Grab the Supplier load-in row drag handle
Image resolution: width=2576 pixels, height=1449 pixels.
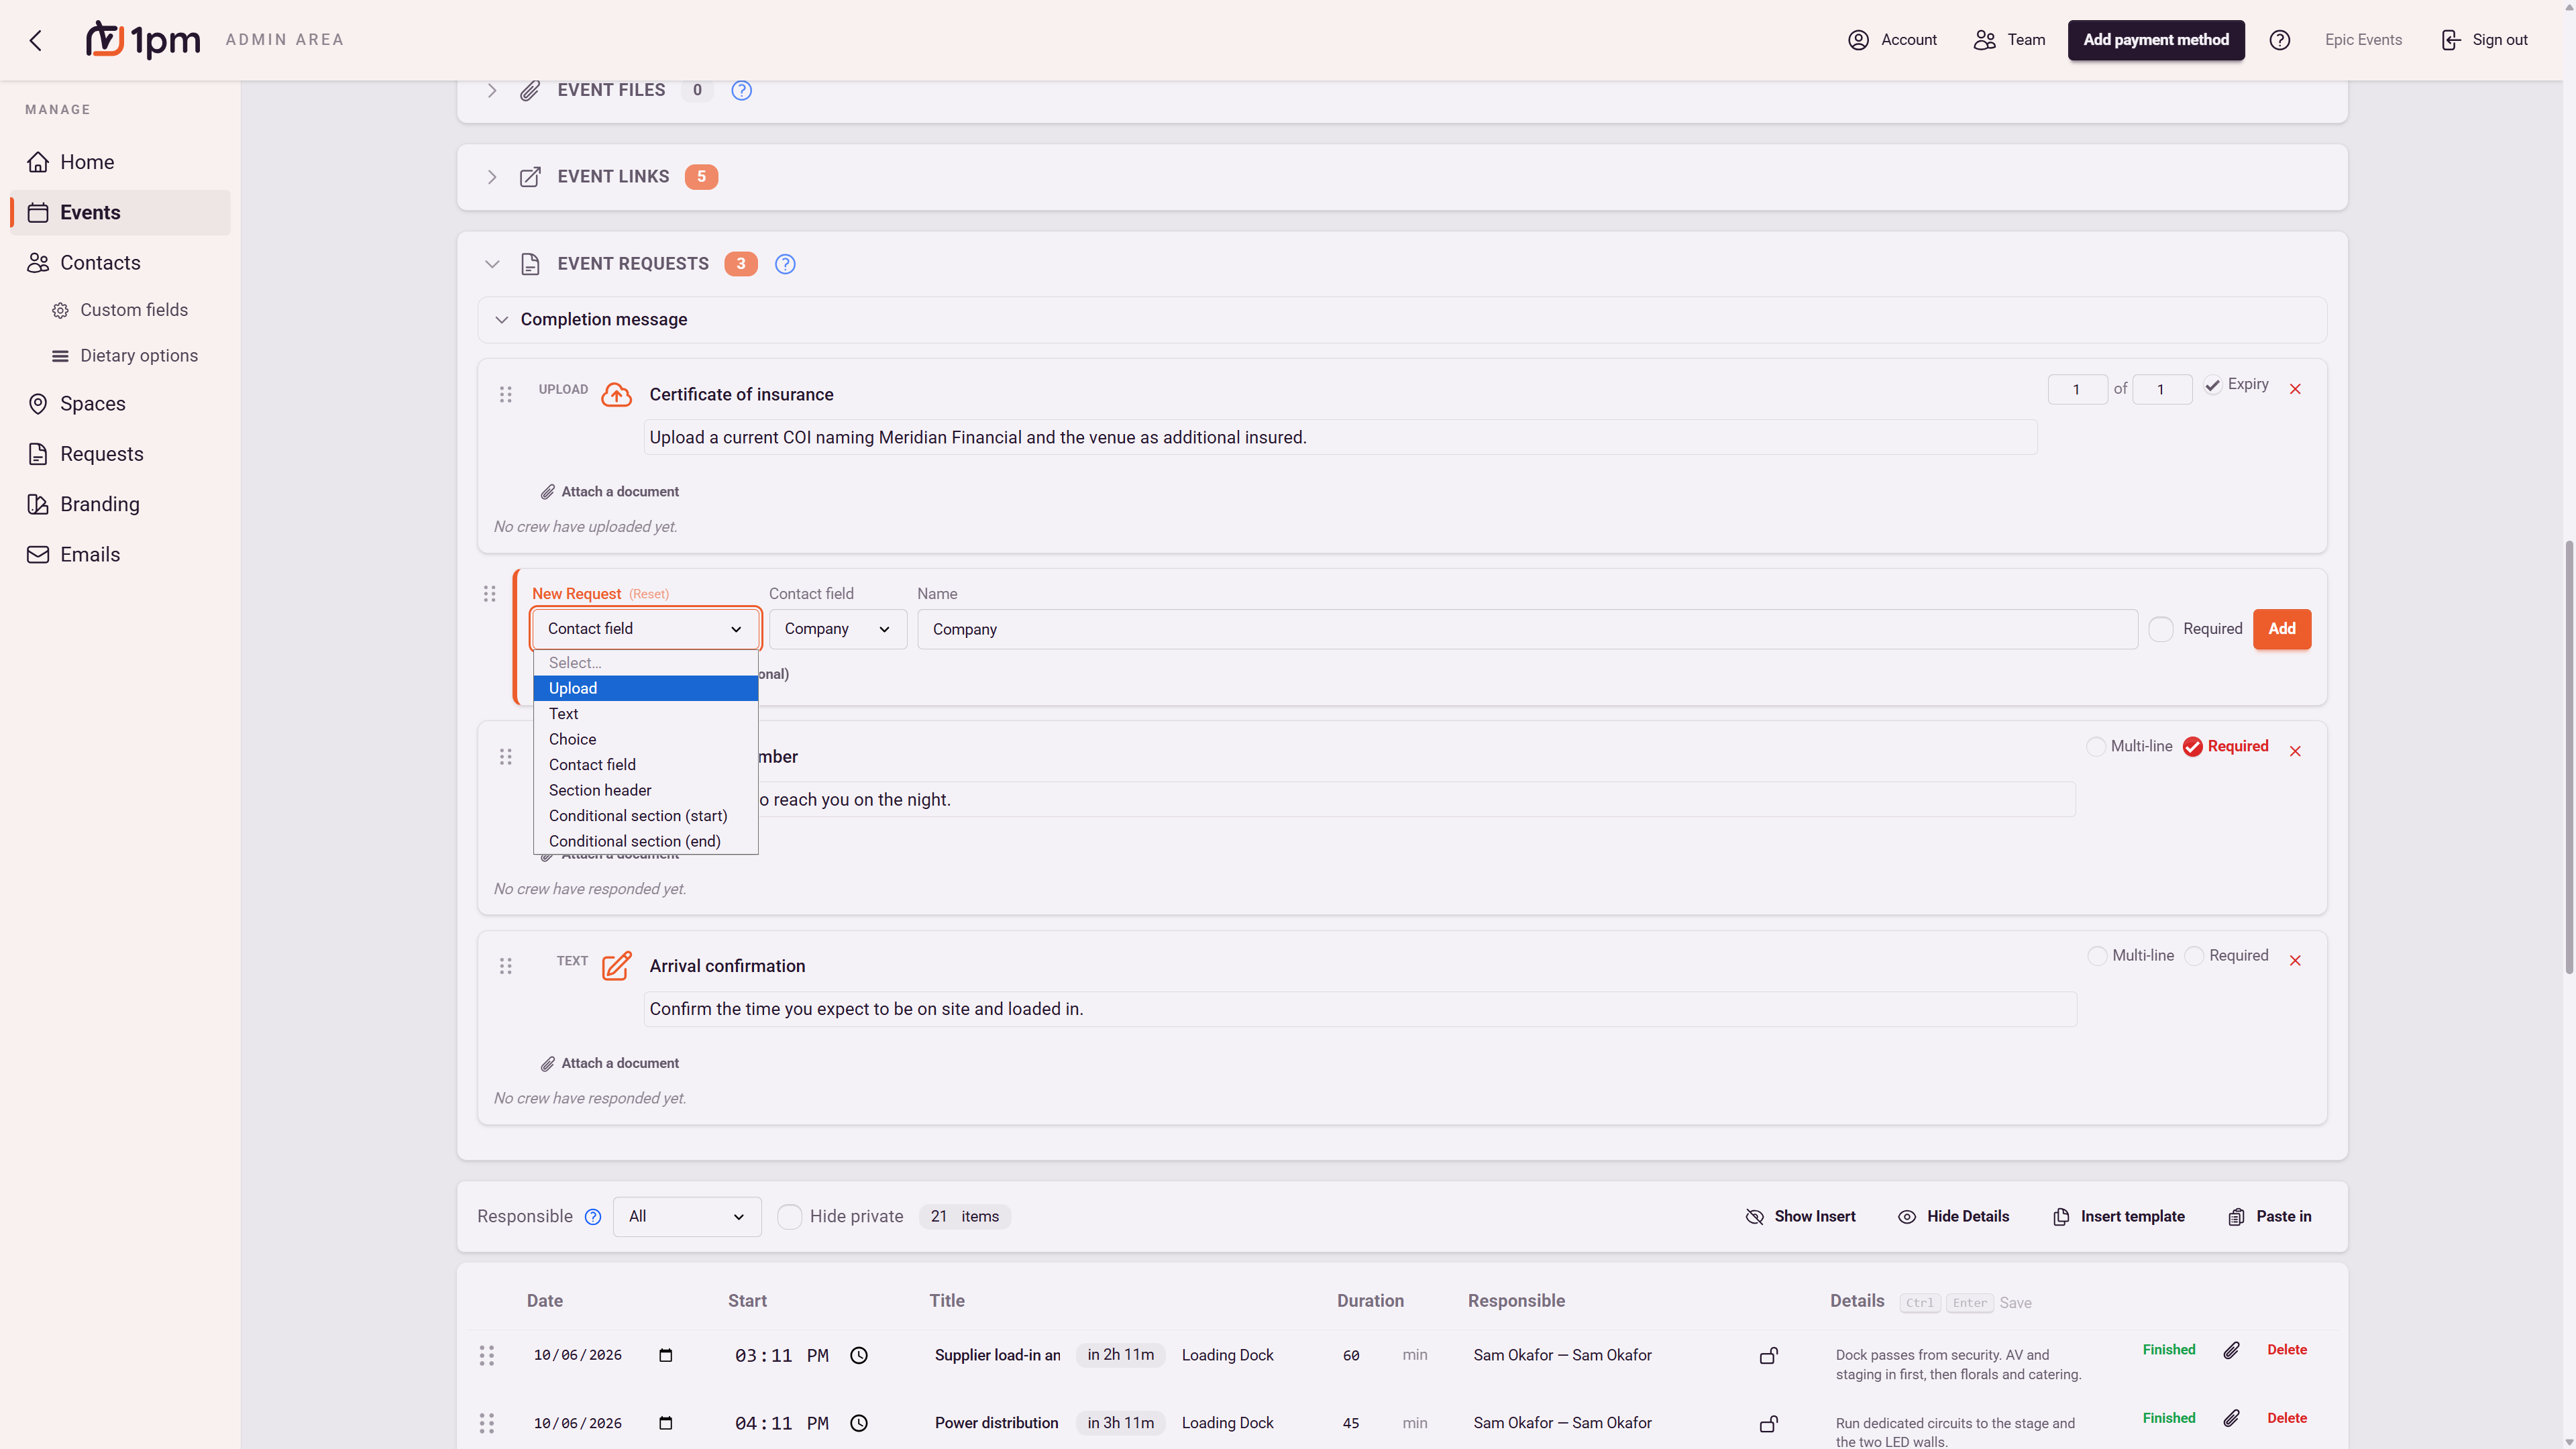tap(487, 1355)
